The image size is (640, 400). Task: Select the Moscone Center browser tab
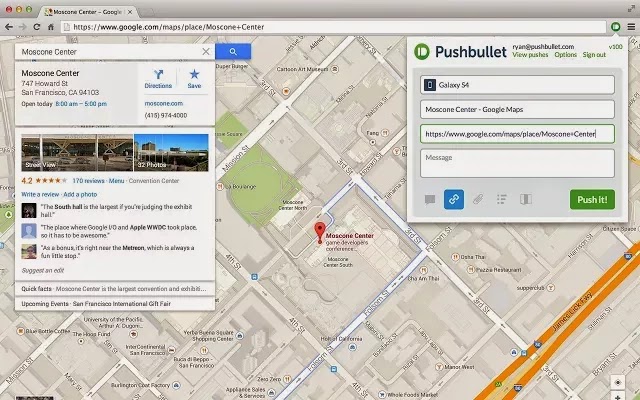(88, 12)
